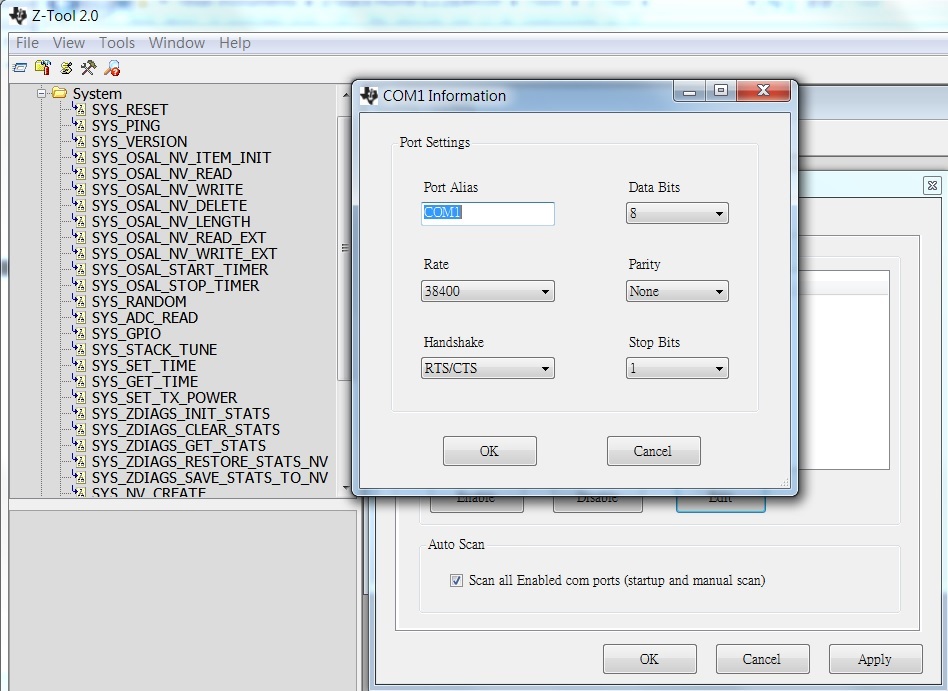Viewport: 948px width, 691px height.
Task: Click the command tree scroll up arrow
Action: (x=345, y=96)
